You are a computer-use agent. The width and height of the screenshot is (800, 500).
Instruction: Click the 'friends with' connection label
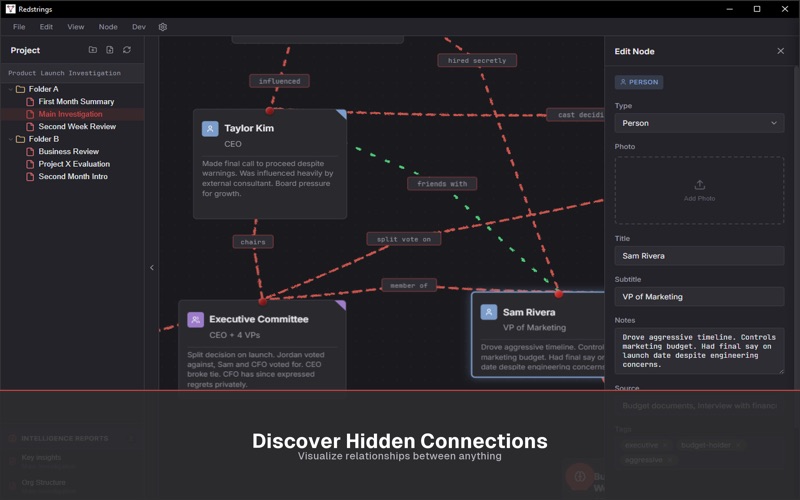tap(442, 184)
